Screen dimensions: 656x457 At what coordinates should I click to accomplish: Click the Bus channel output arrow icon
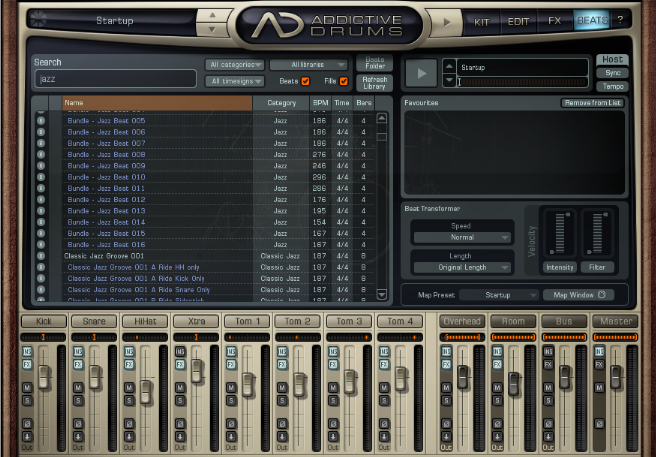(x=548, y=437)
